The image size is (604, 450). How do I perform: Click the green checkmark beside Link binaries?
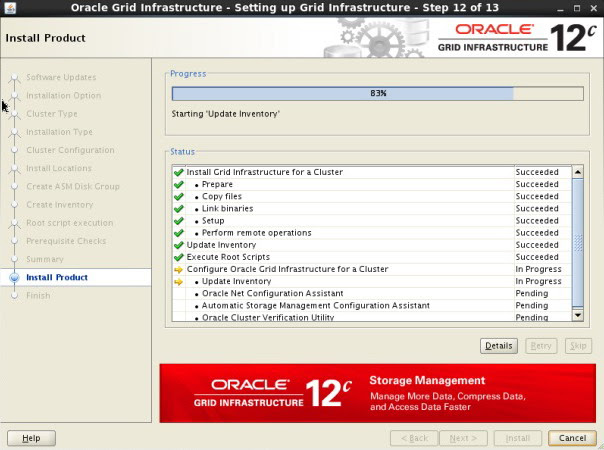178,209
